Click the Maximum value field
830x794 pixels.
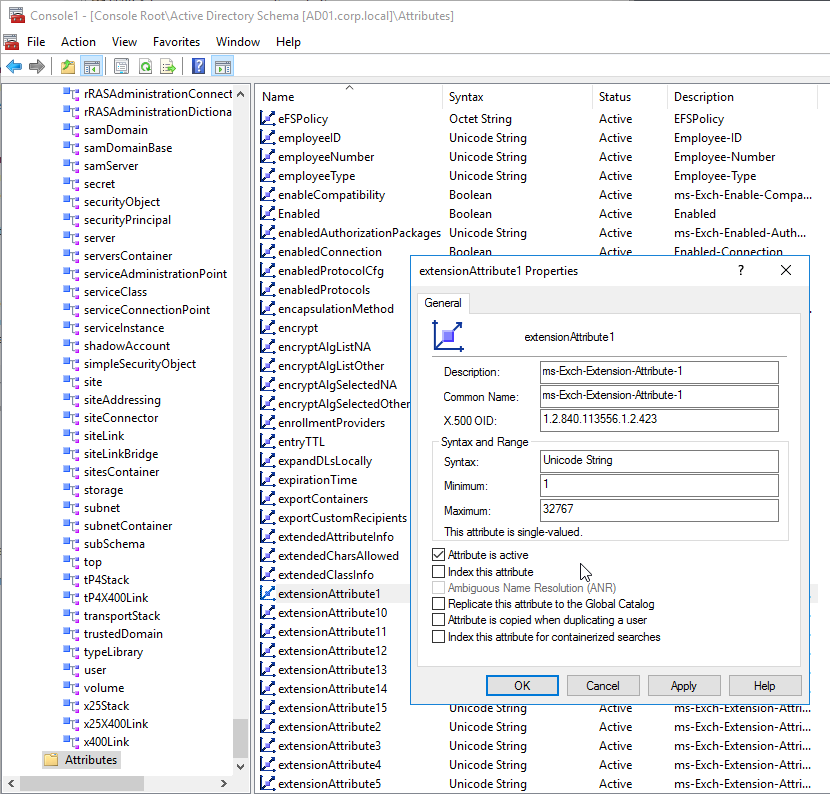click(x=659, y=510)
